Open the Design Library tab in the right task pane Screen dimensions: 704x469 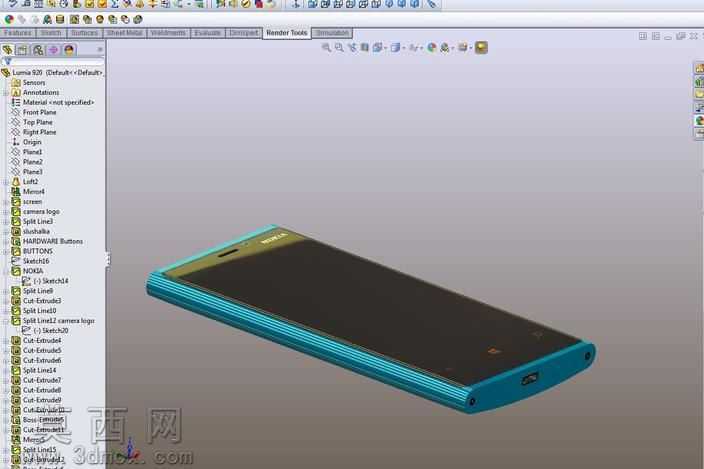[x=699, y=82]
